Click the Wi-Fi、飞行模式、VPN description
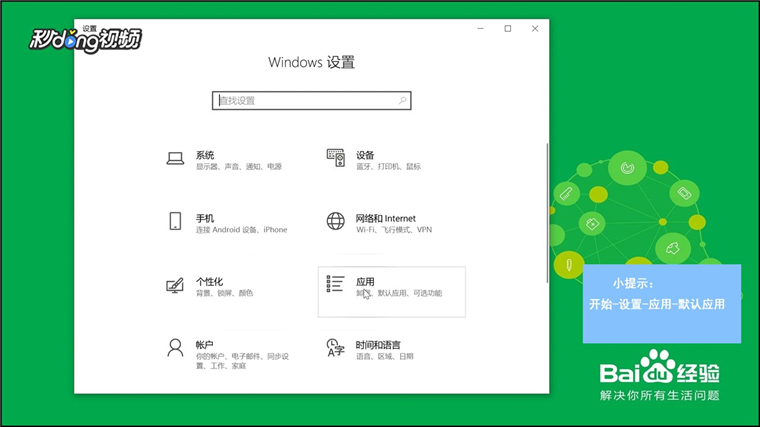760x427 pixels. (x=394, y=230)
